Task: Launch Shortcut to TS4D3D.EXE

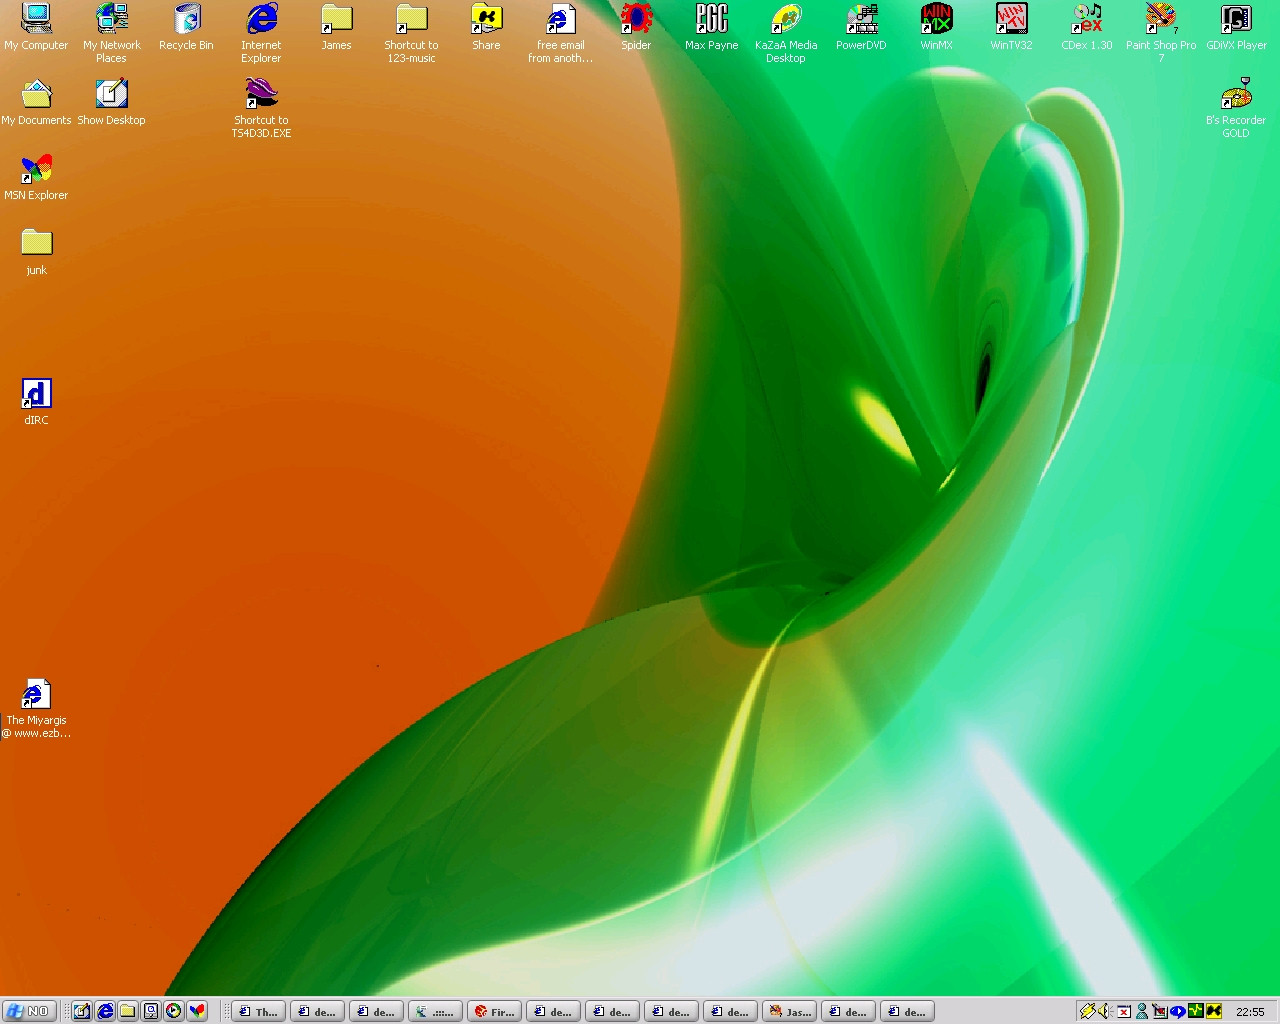Action: click(x=261, y=108)
